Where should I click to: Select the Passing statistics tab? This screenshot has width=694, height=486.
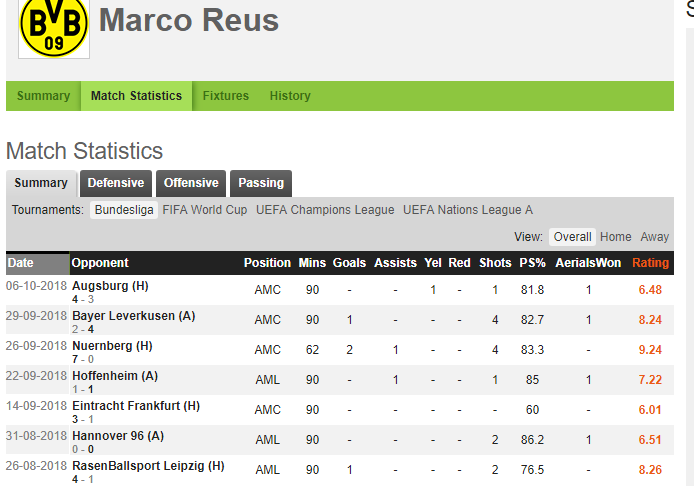pyautogui.click(x=261, y=183)
